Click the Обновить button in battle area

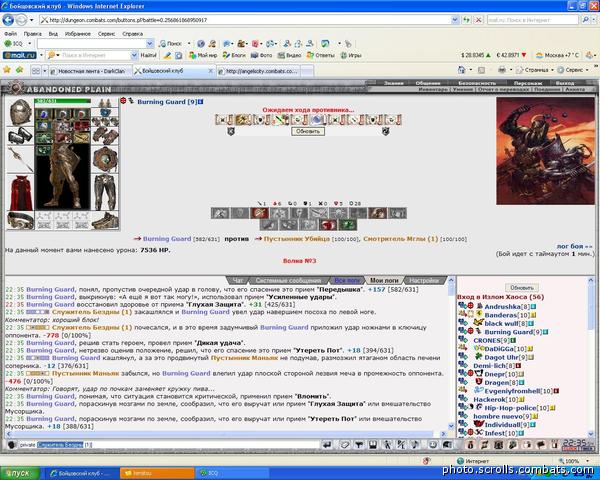[x=308, y=131]
